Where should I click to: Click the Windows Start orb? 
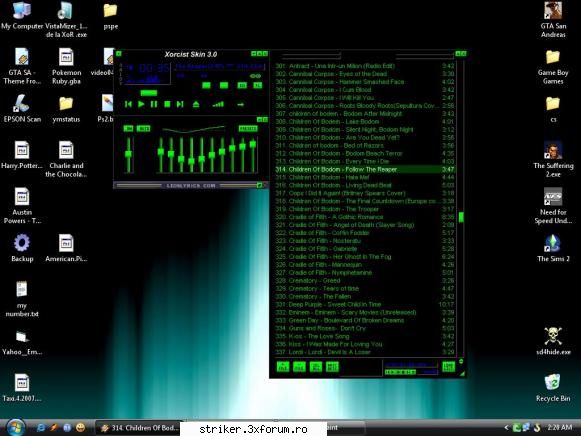tap(15, 427)
